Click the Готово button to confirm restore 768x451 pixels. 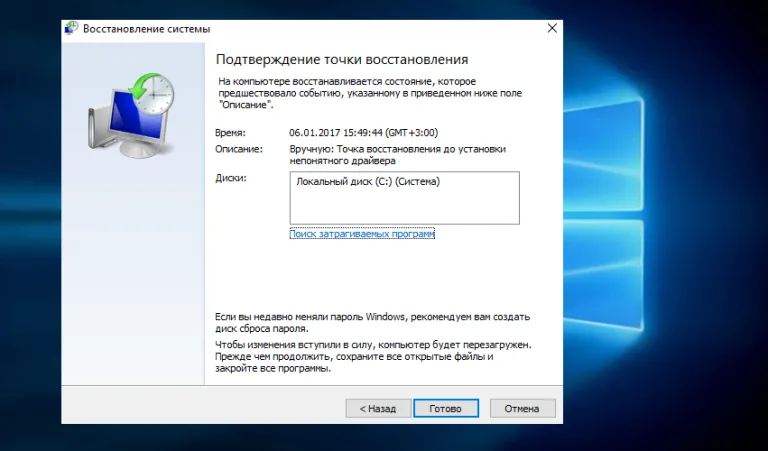446,408
